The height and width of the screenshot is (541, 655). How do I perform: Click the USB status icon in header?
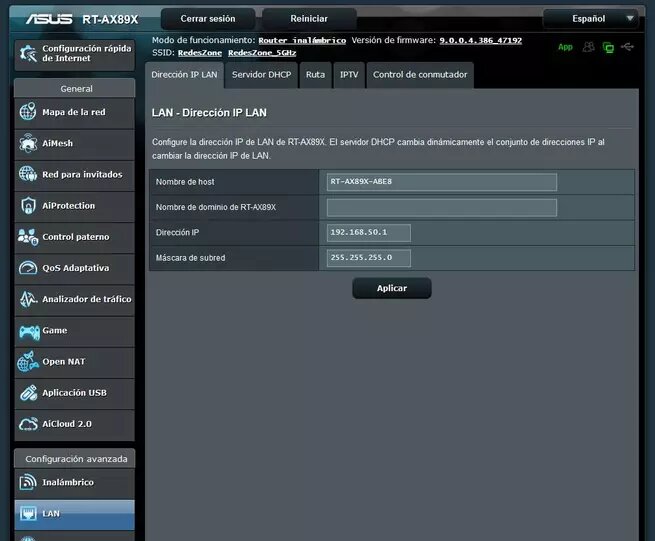pos(627,47)
